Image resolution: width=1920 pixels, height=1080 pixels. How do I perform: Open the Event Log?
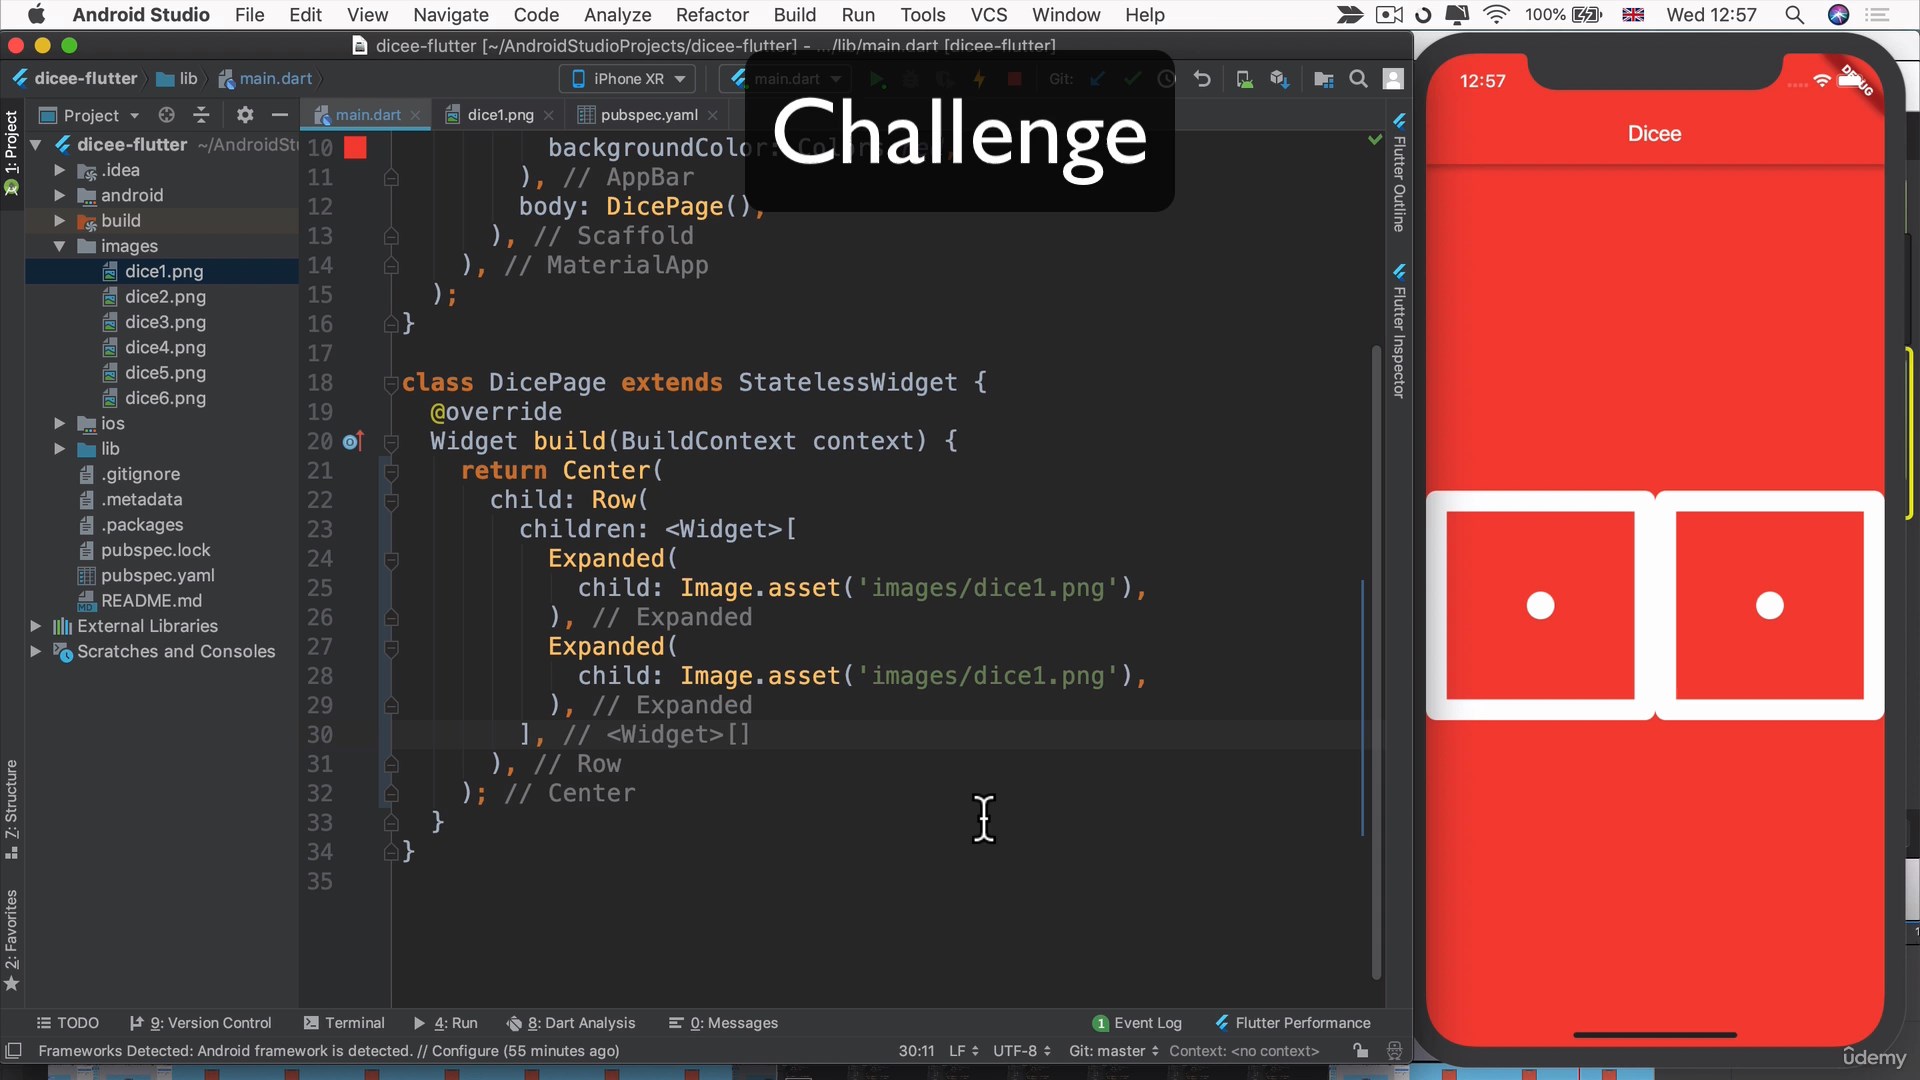pos(1137,1023)
